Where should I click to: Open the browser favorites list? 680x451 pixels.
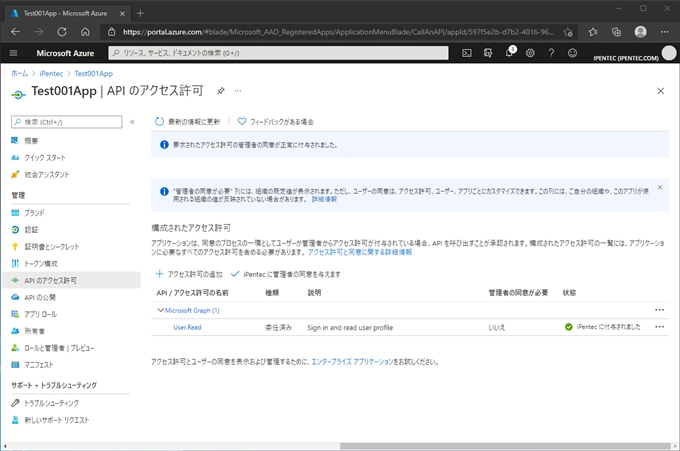pos(593,32)
